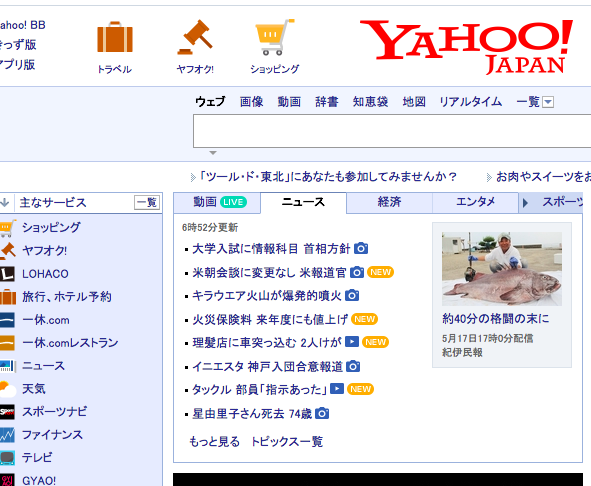The image size is (591, 486).
Task: Click the gavel icon beside ヤフオク! in sidebar
Action: coord(7,251)
